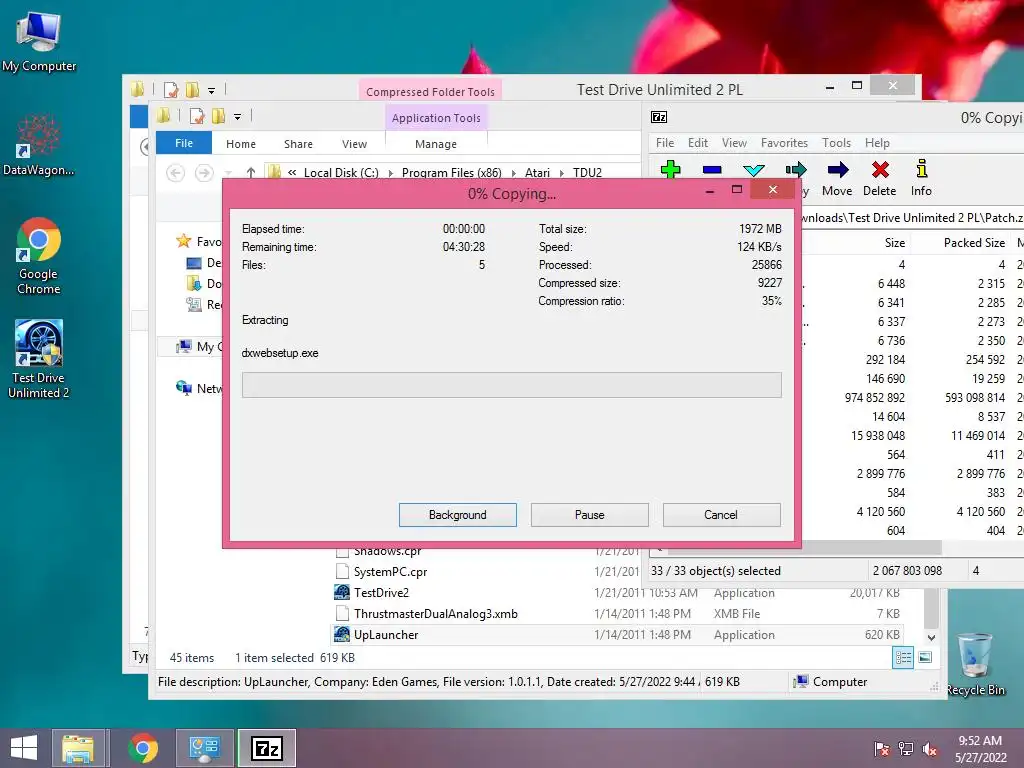Click the 7-Zip Copy arrow icon

pyautogui.click(x=795, y=170)
